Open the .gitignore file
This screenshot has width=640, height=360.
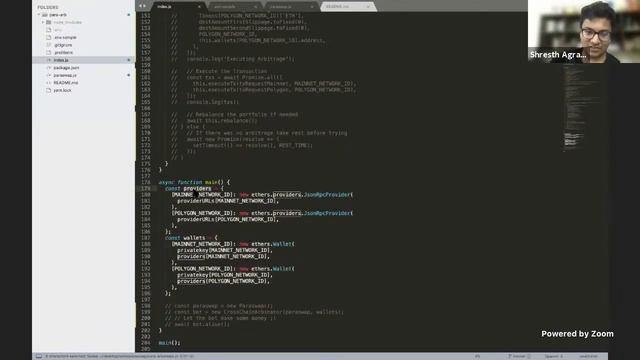click(x=63, y=45)
